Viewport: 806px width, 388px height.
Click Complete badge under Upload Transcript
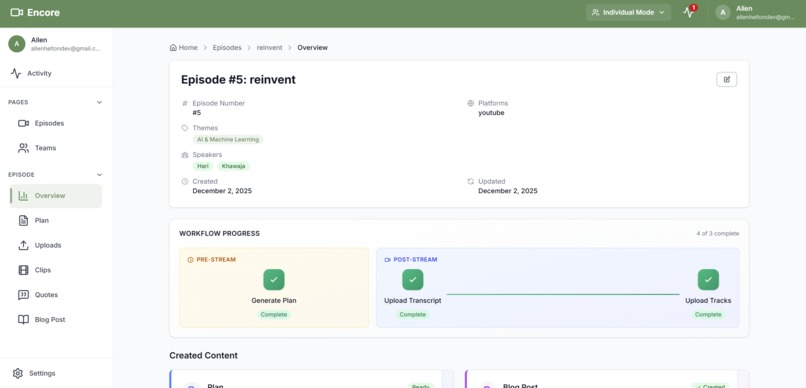[x=413, y=315]
